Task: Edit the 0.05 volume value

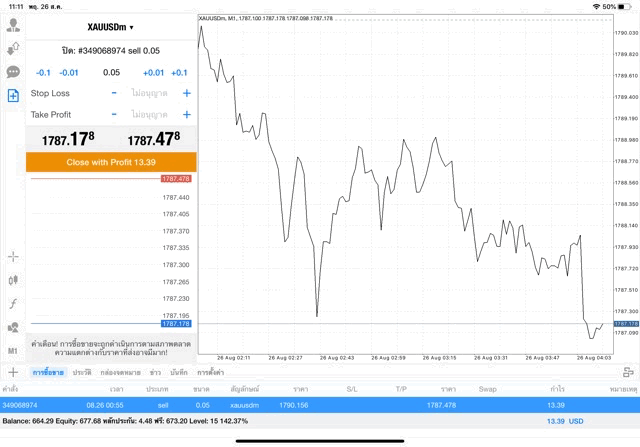Action: (111, 73)
